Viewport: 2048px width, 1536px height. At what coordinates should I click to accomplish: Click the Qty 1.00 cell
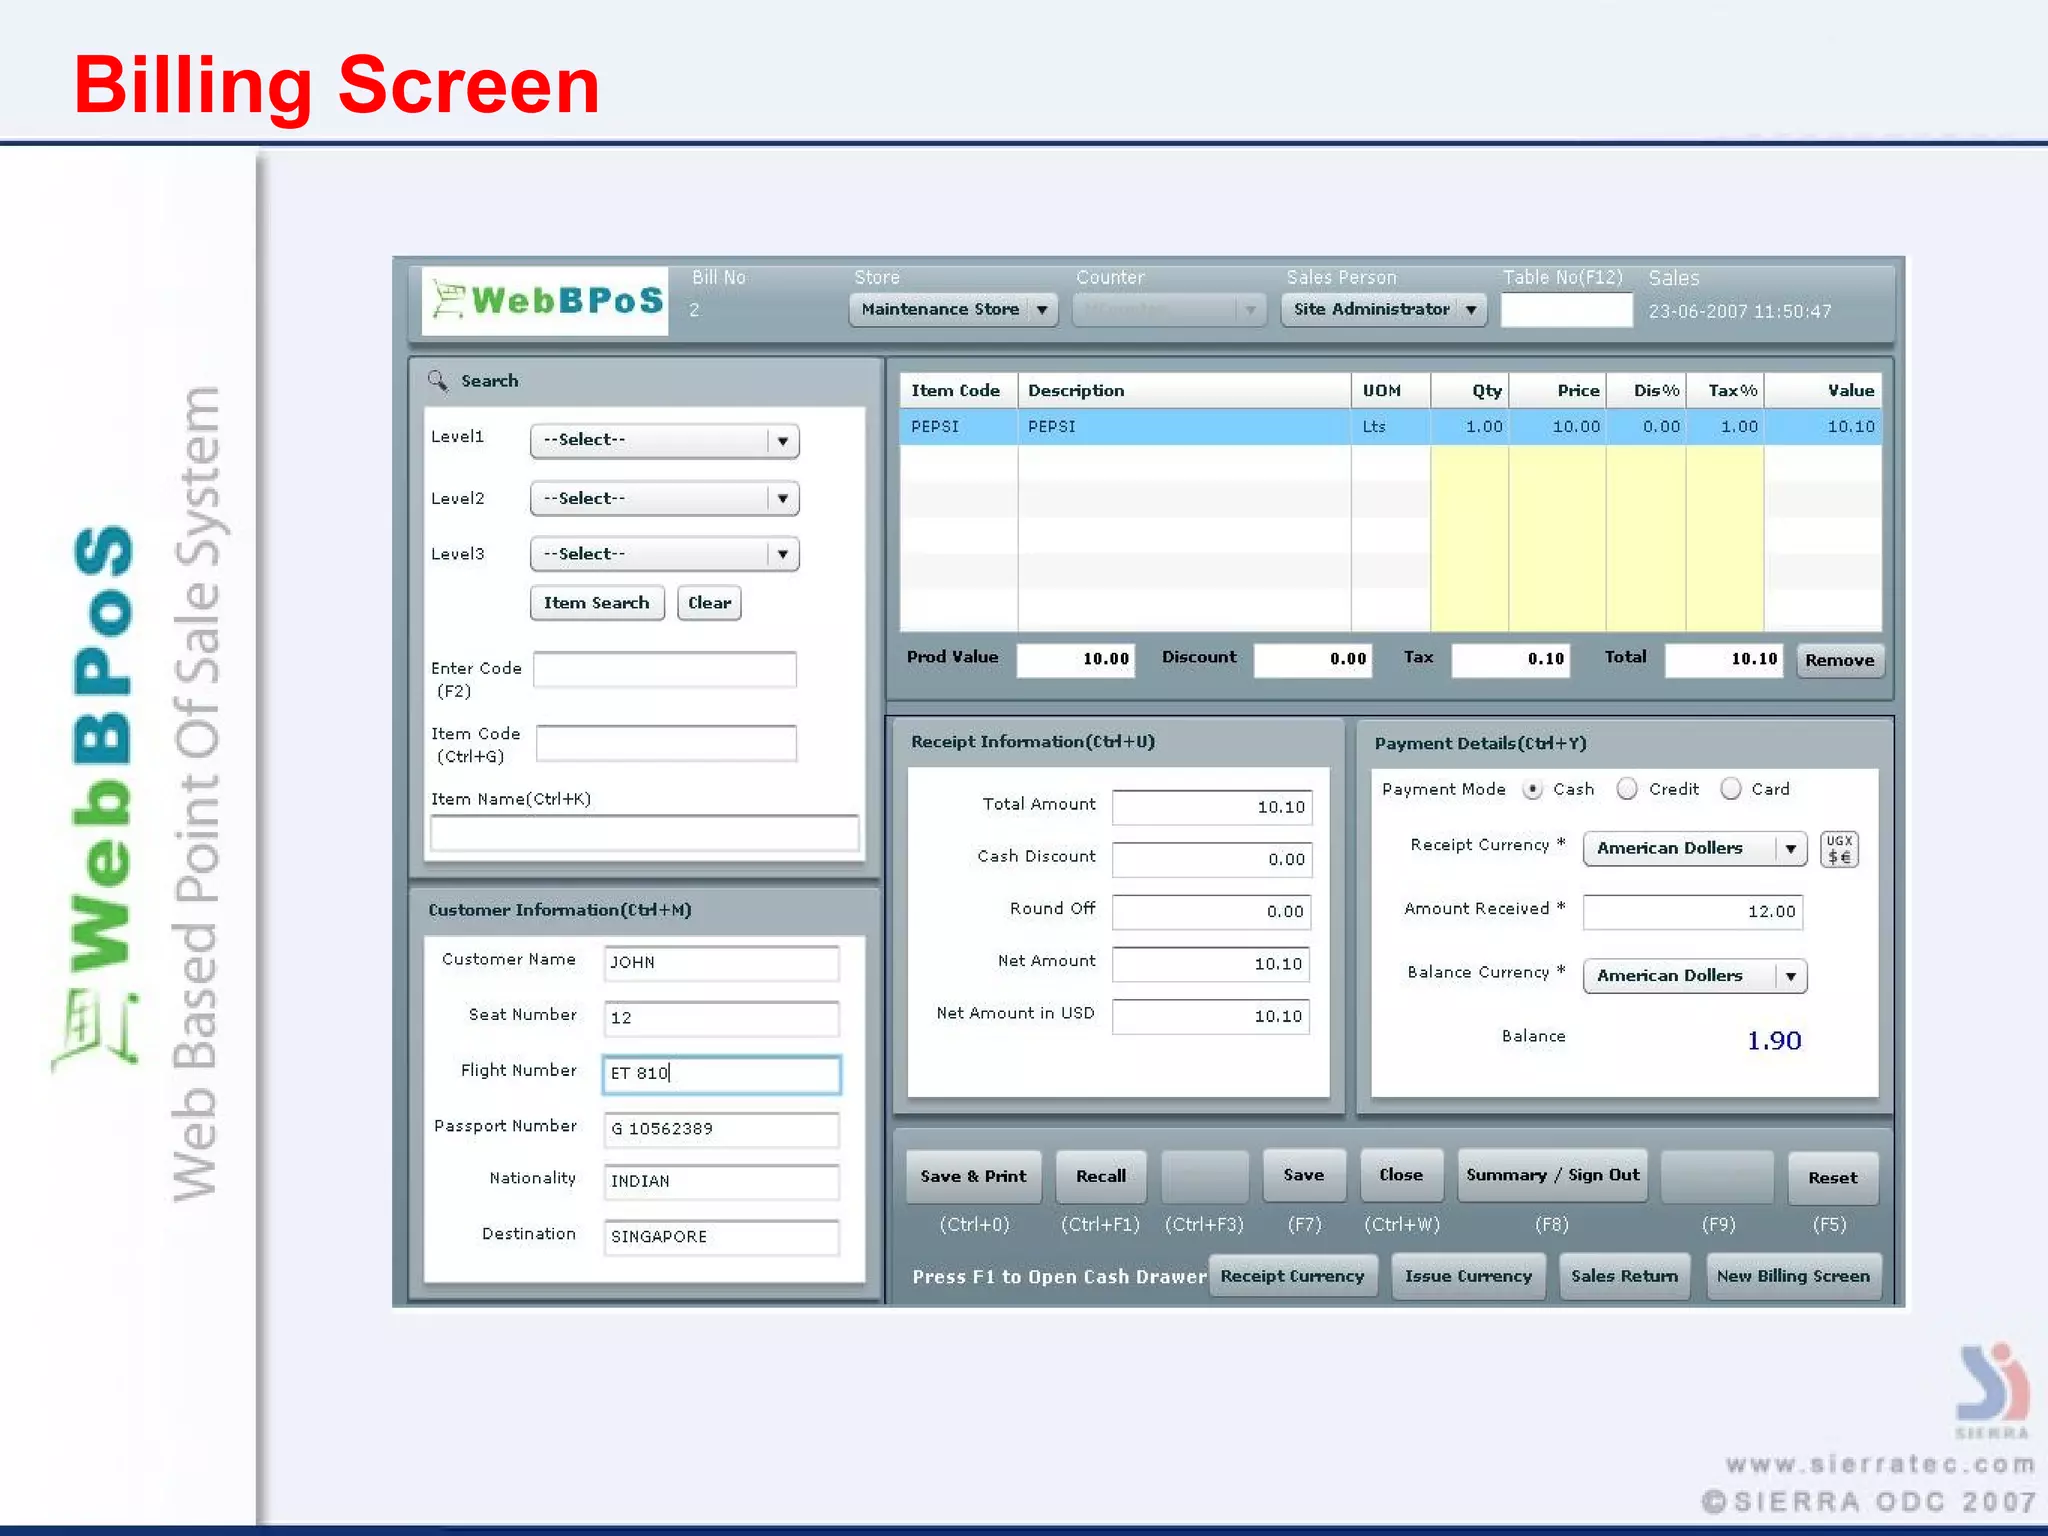click(1470, 427)
